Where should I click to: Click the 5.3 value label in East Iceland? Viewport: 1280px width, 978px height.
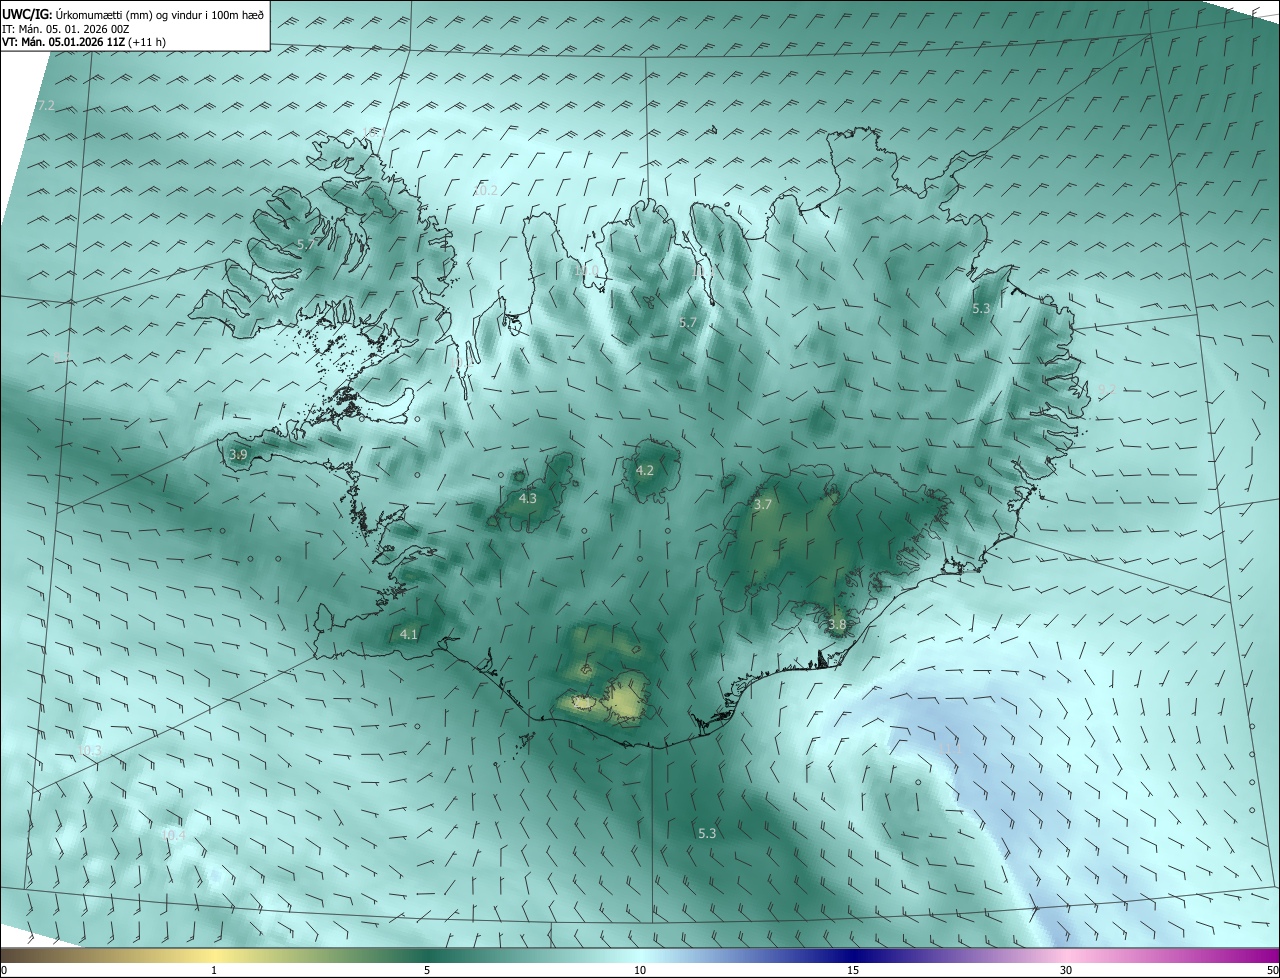click(981, 309)
